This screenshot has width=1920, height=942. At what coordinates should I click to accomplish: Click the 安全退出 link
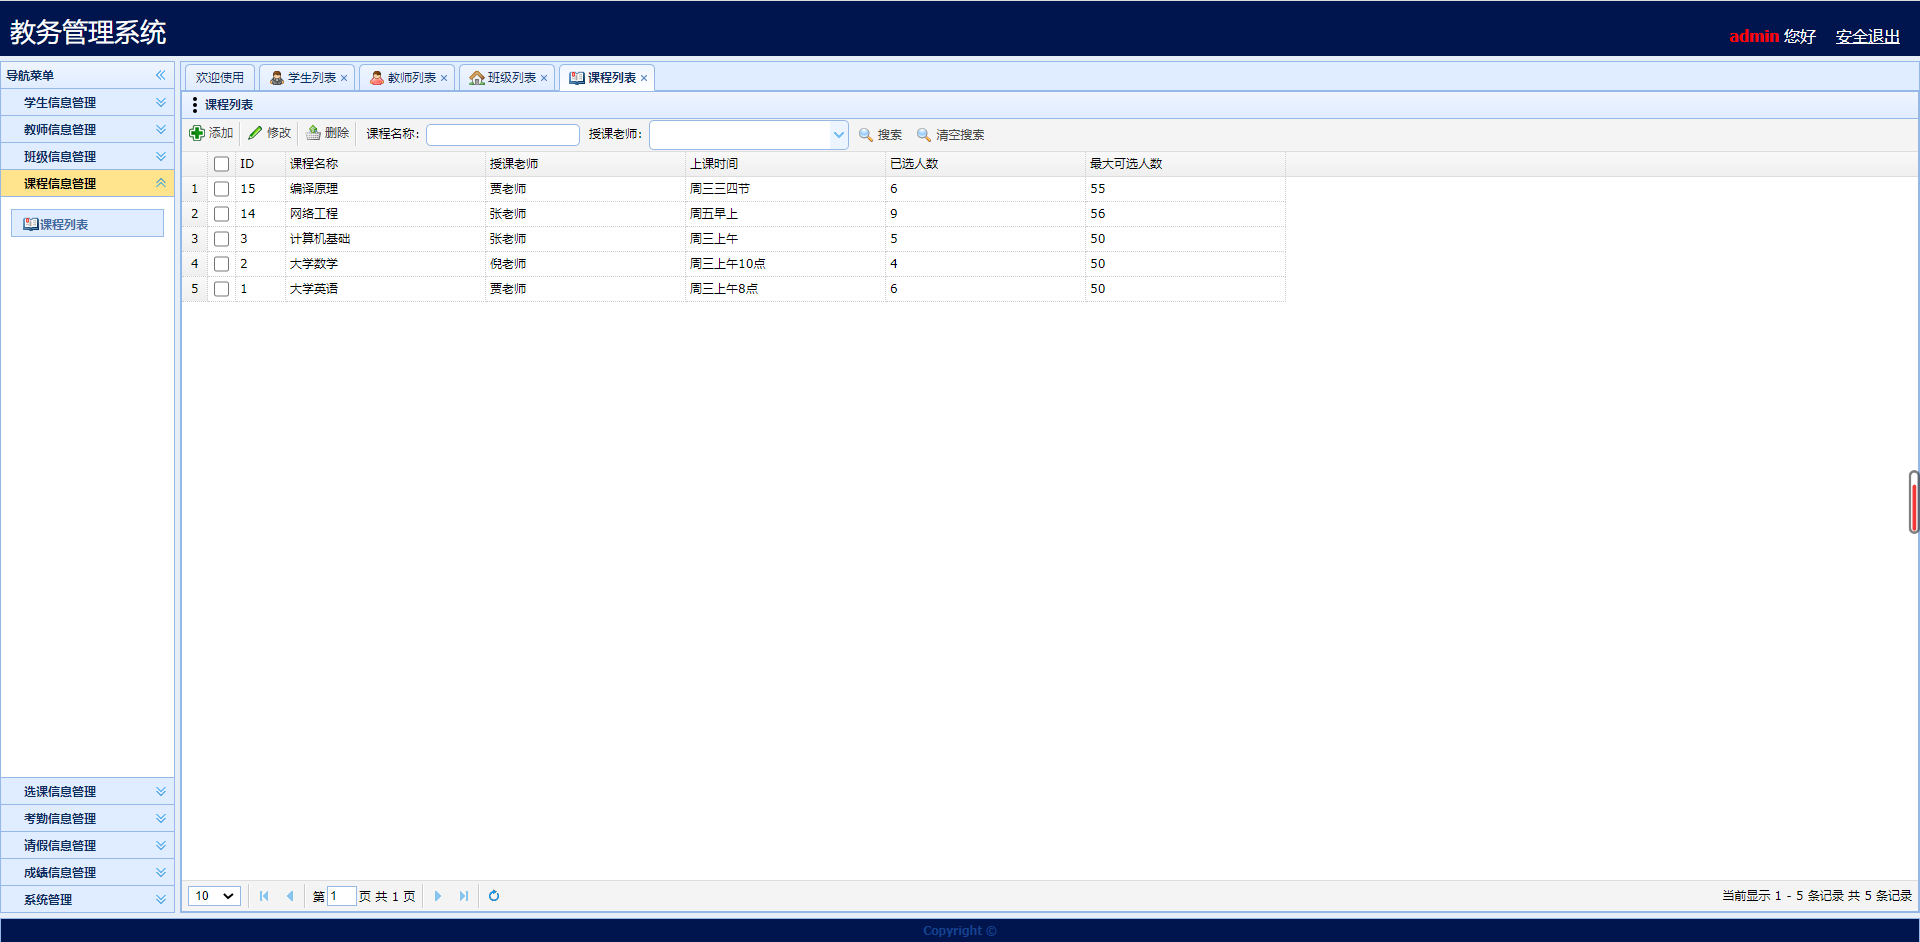[x=1867, y=37]
